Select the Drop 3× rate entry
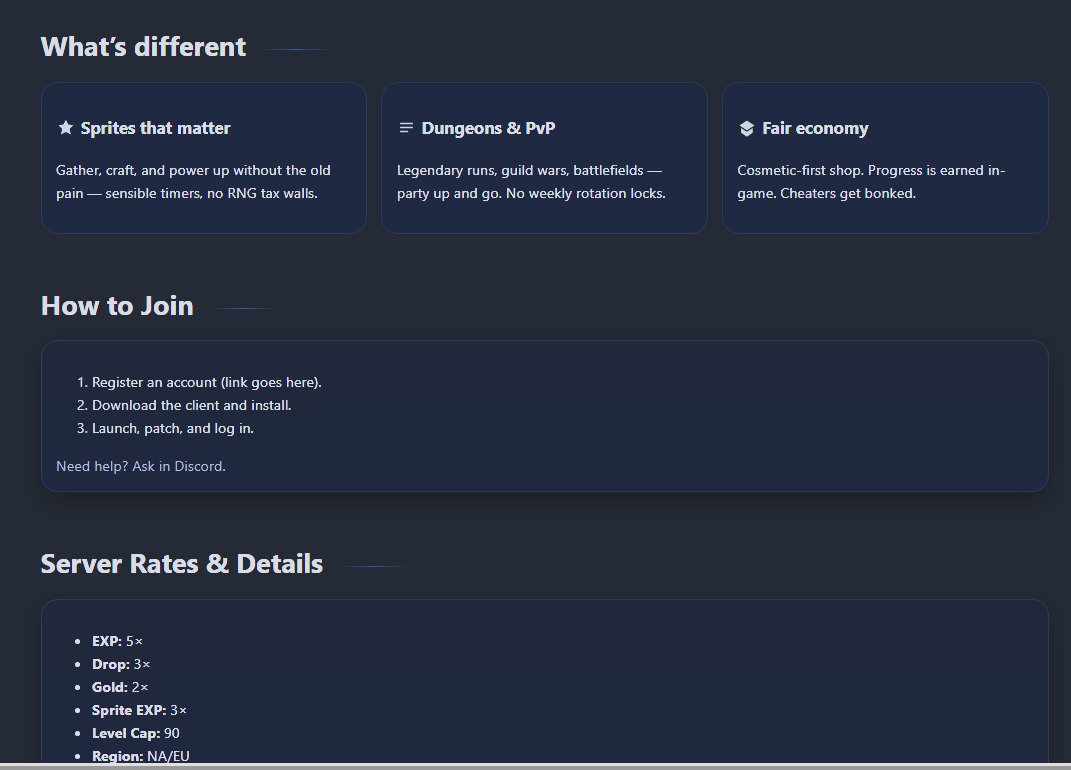 (x=121, y=664)
